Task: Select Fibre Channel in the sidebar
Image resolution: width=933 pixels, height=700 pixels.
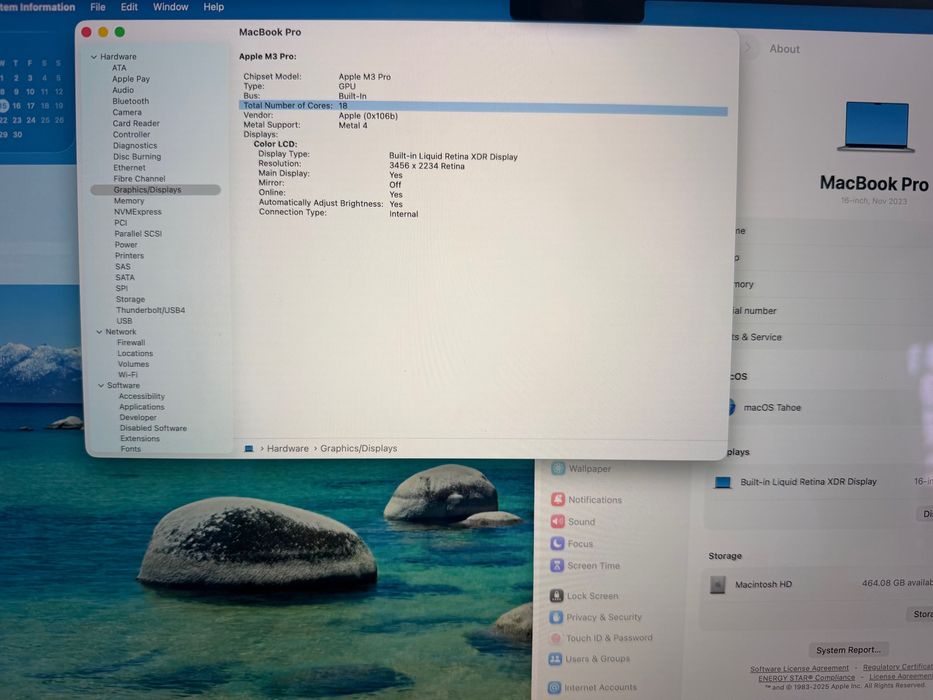Action: pyautogui.click(x=139, y=179)
